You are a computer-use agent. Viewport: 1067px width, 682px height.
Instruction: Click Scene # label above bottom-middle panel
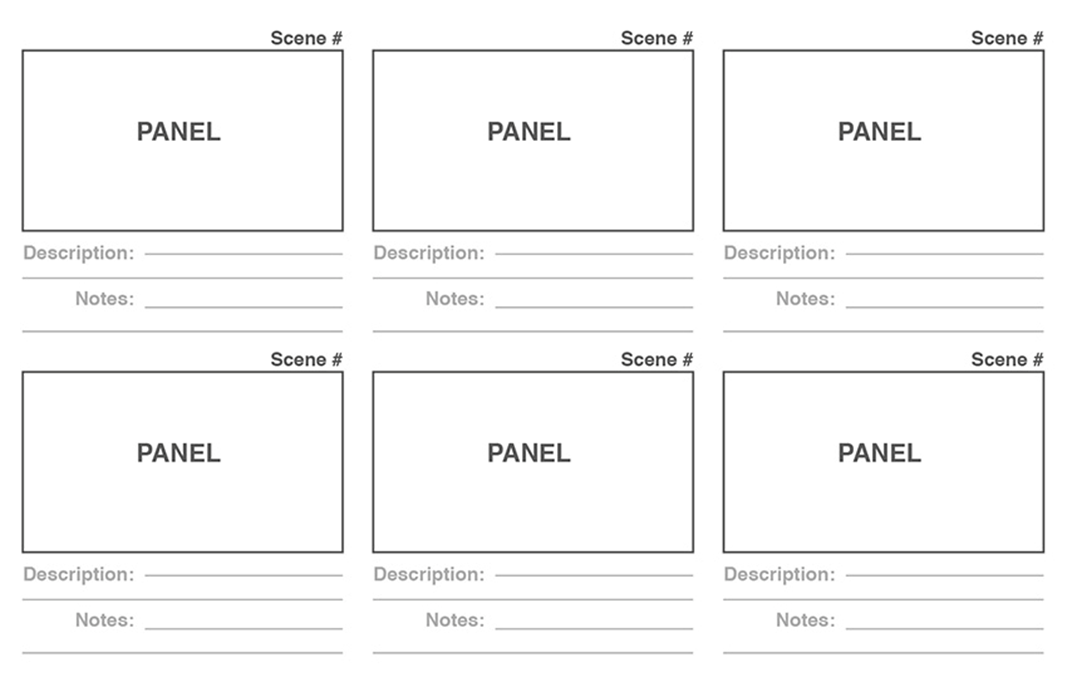click(657, 359)
